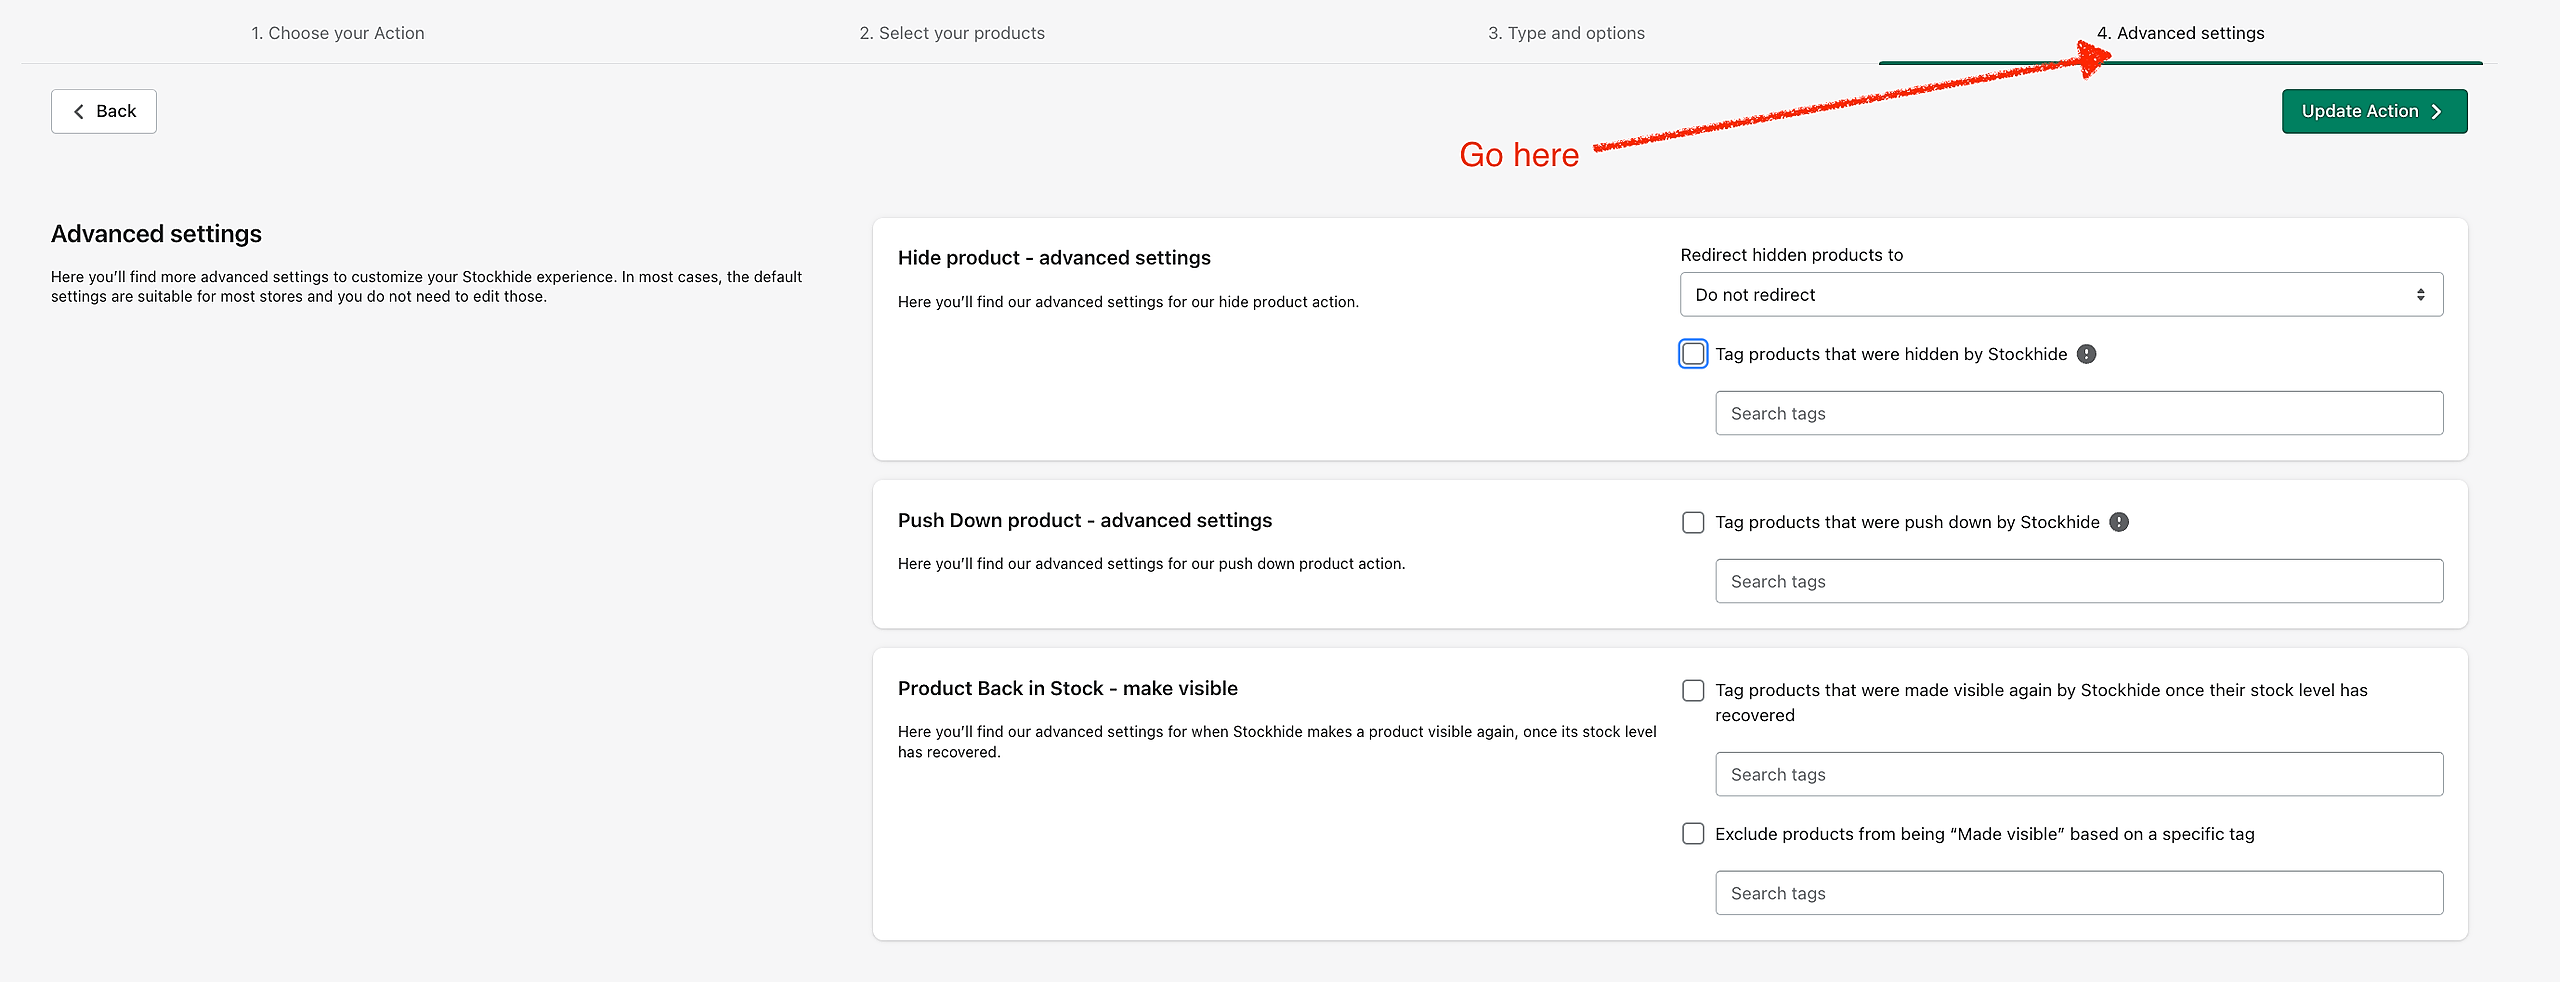Screen dimensions: 2560x982
Task: Toggle tag products that were push down
Action: pos(1693,522)
